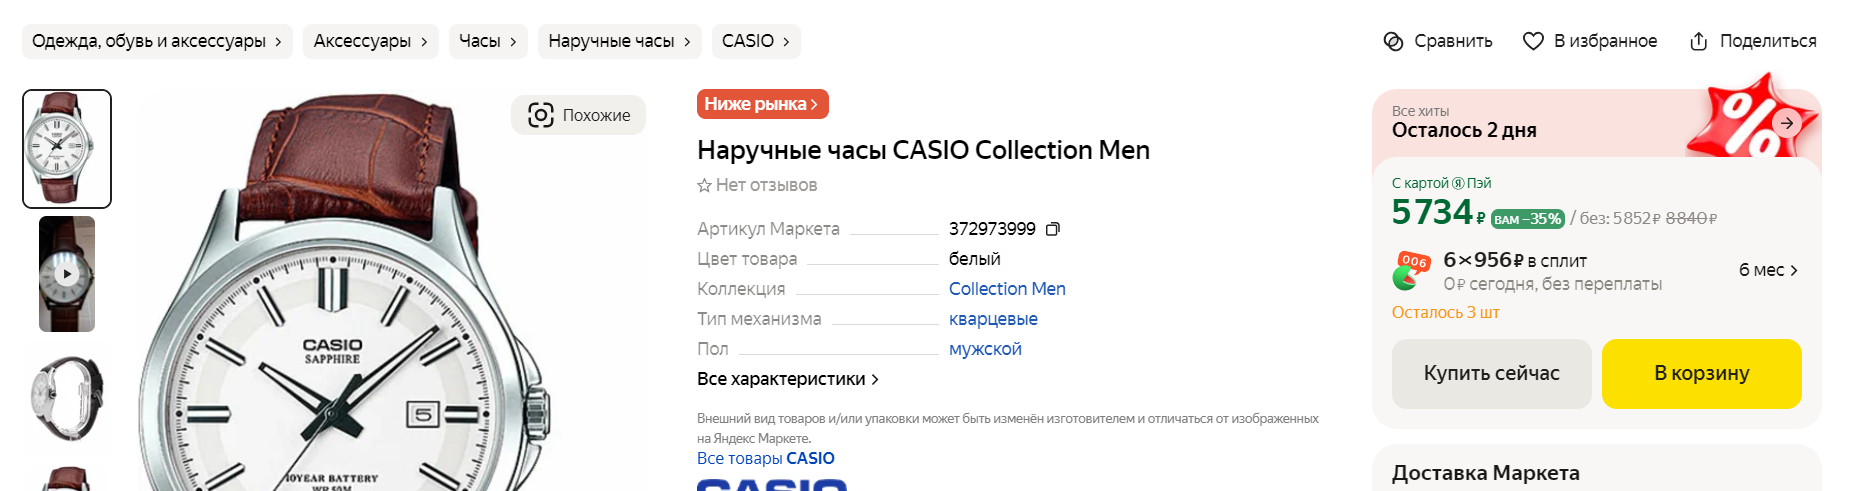Click the Поделиться share icon
This screenshot has height=491, width=1860.
point(1698,41)
